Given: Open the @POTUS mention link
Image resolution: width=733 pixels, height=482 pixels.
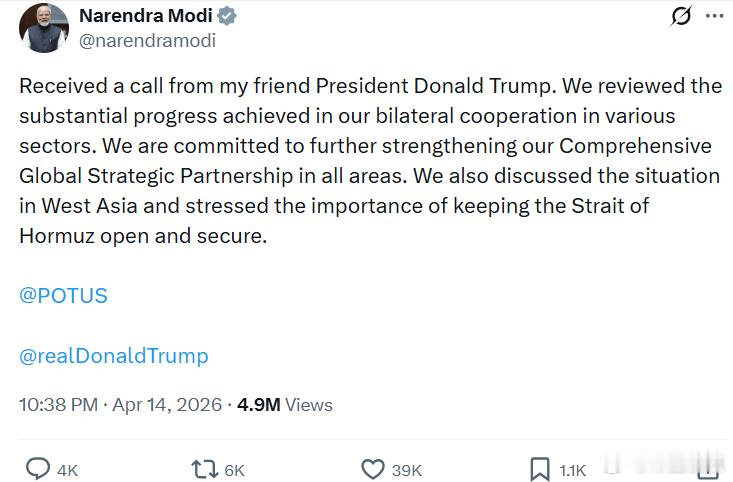Looking at the screenshot, I should coord(63,296).
